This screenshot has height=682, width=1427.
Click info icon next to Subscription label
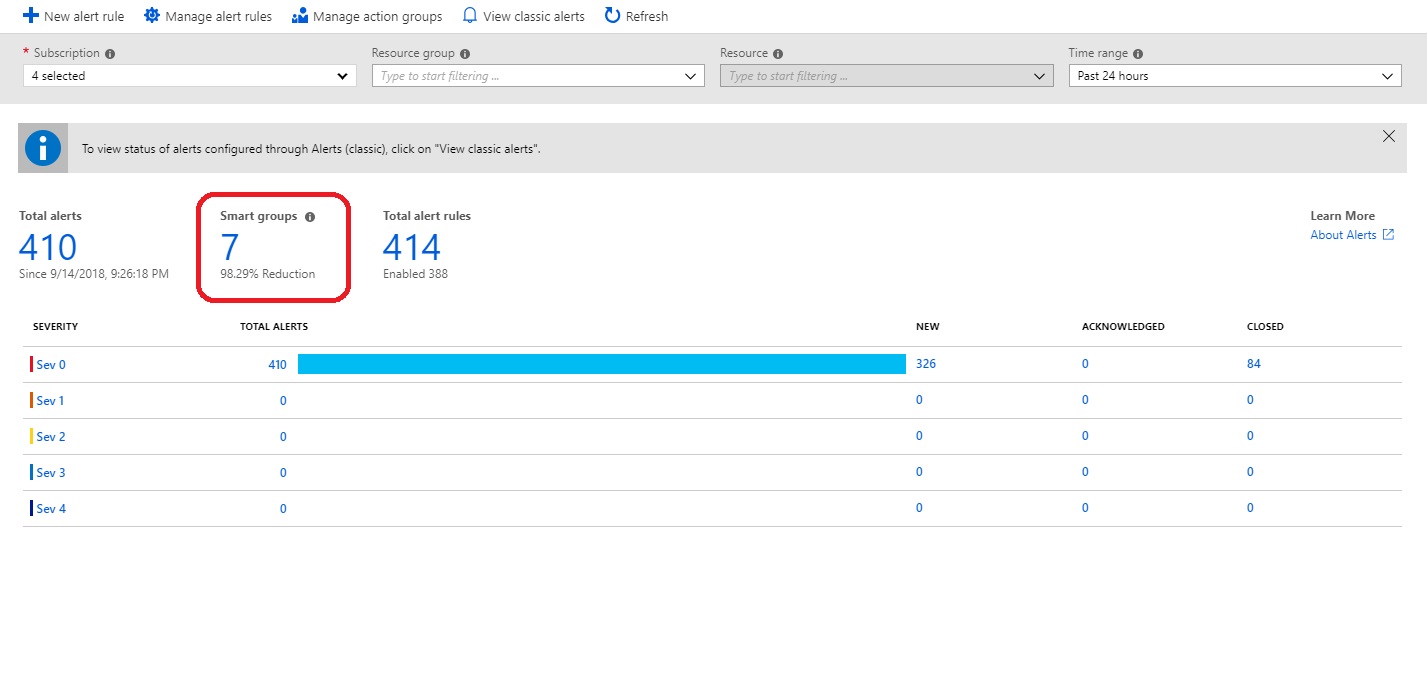coord(110,54)
